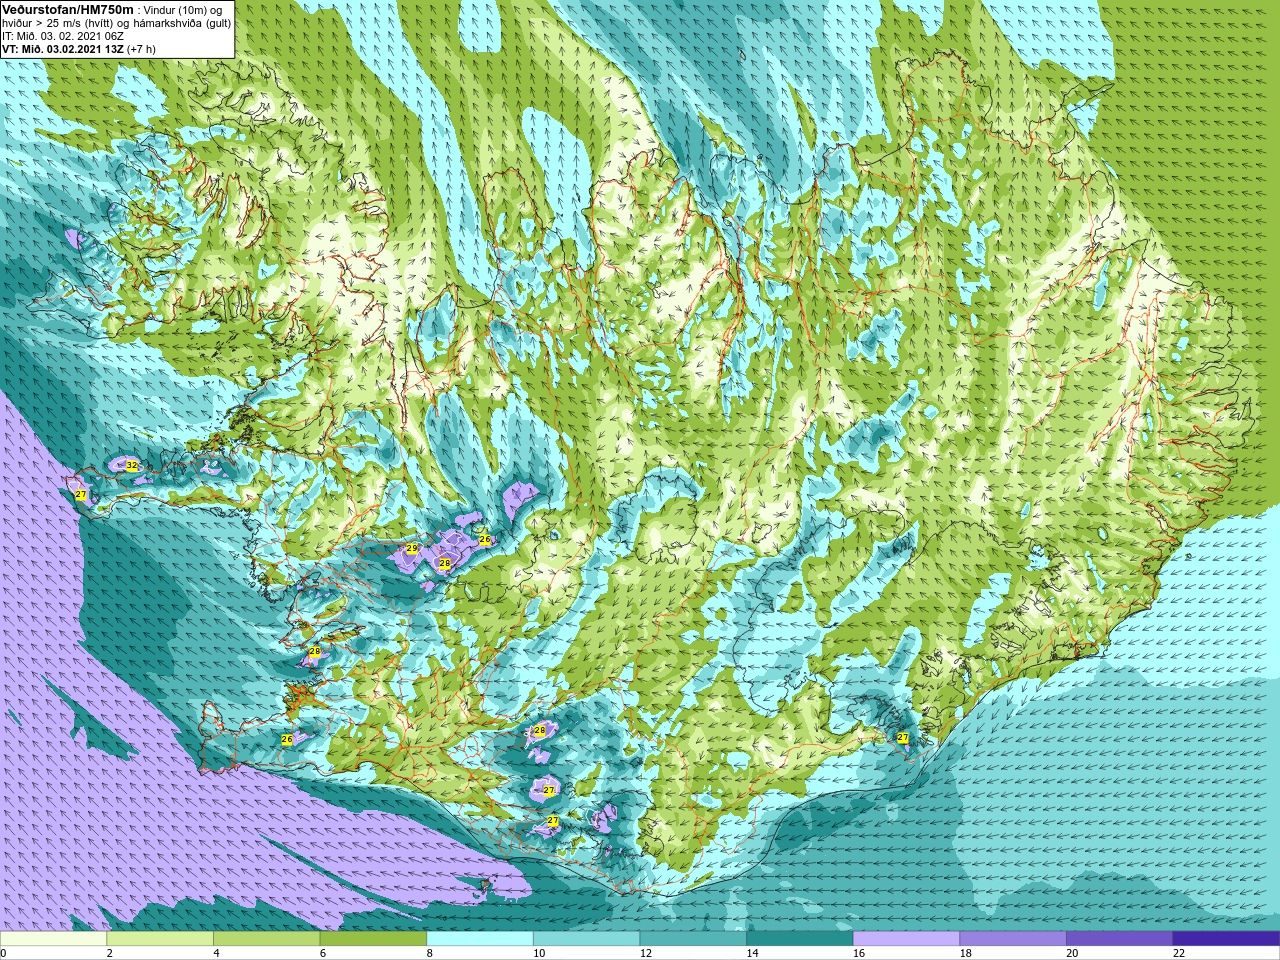This screenshot has width=1280, height=960.
Task: Click the yellow 32 gust marker
Action: 132,466
